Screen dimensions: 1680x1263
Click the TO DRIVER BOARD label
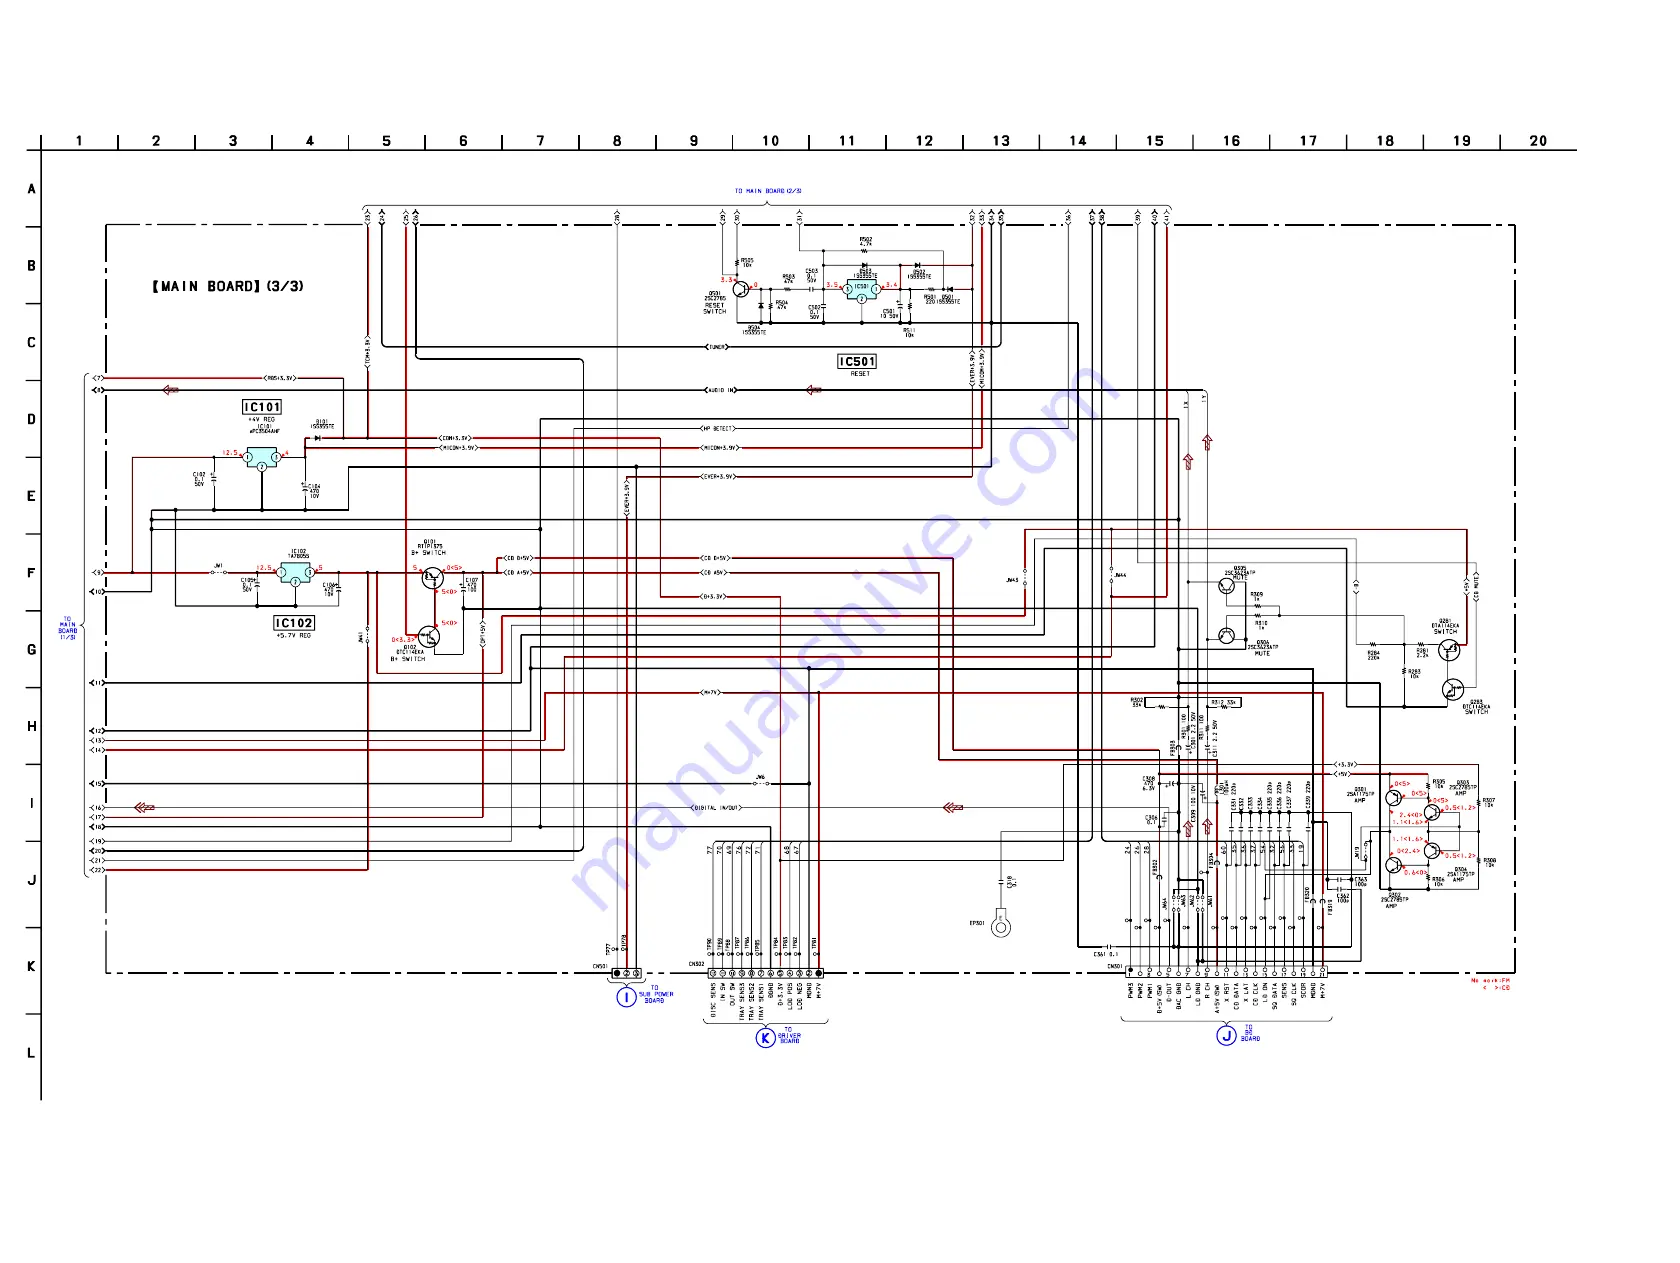pos(789,1035)
